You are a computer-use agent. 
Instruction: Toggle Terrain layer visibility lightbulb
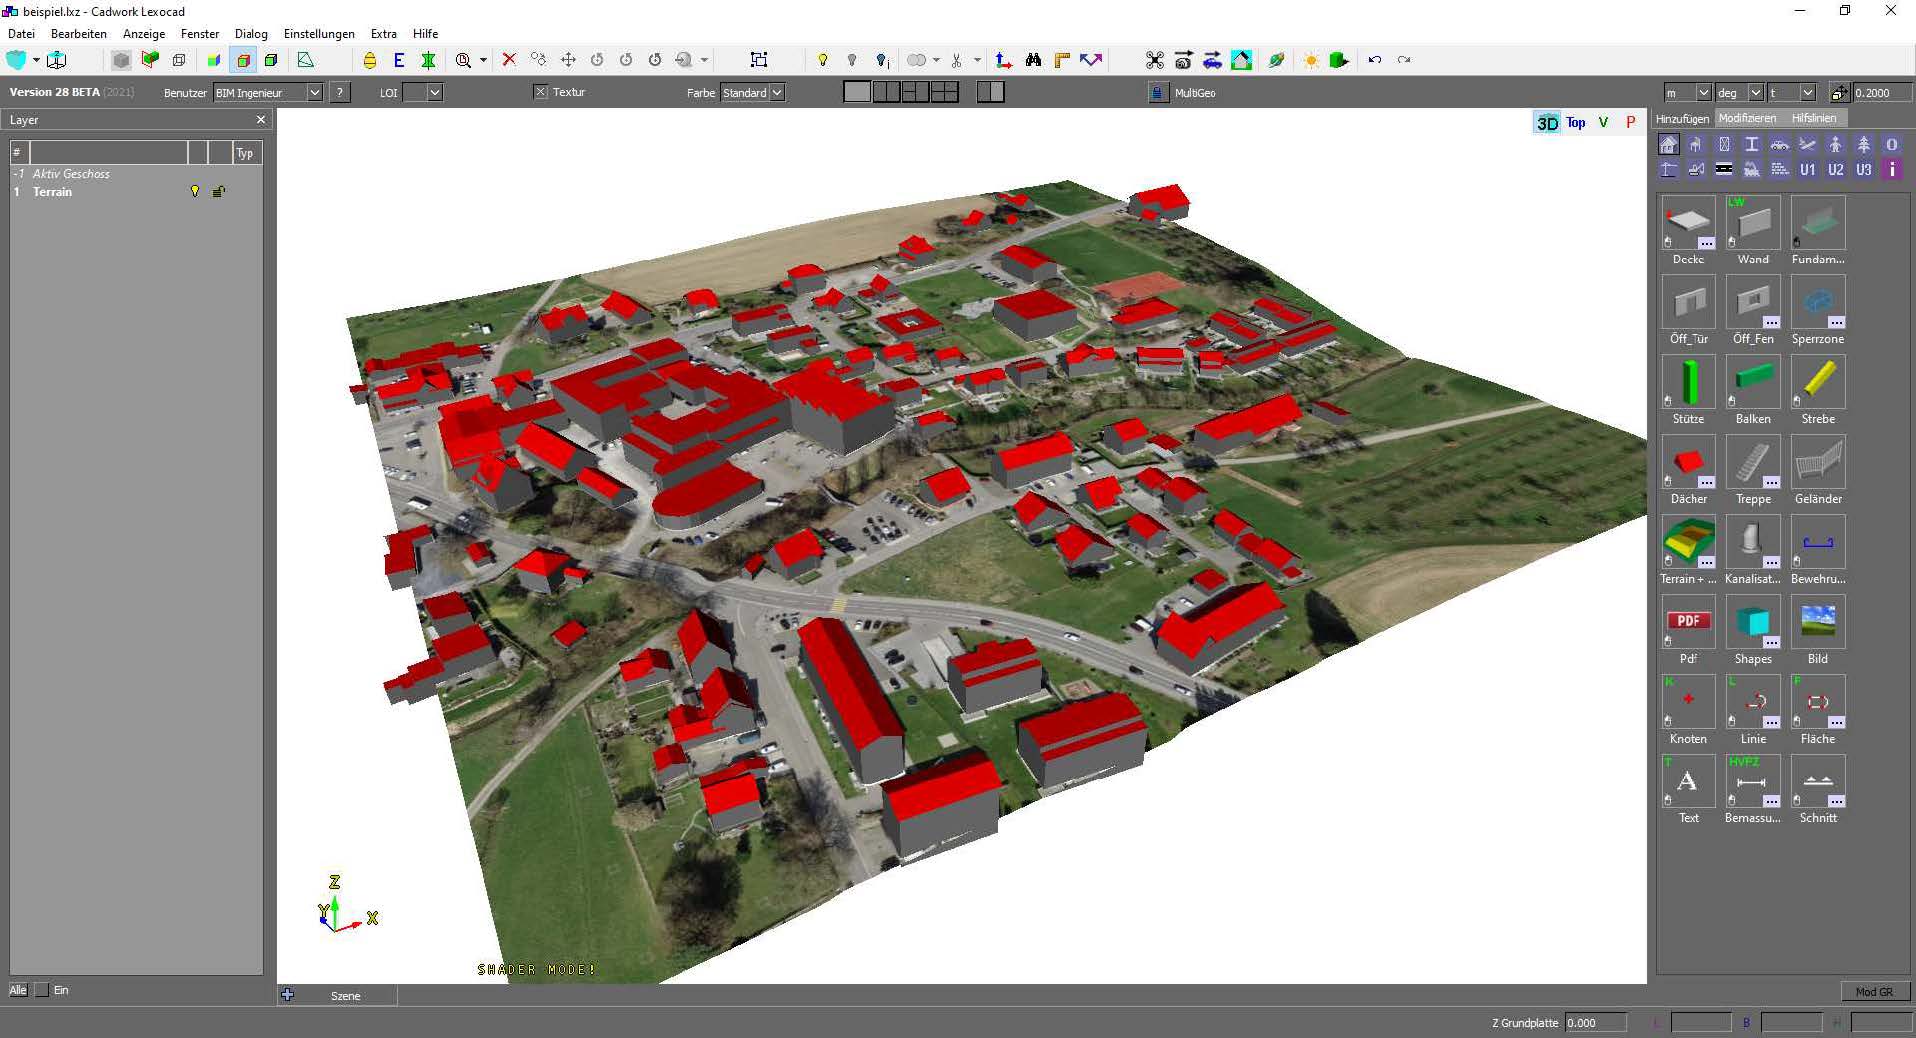[x=195, y=192]
